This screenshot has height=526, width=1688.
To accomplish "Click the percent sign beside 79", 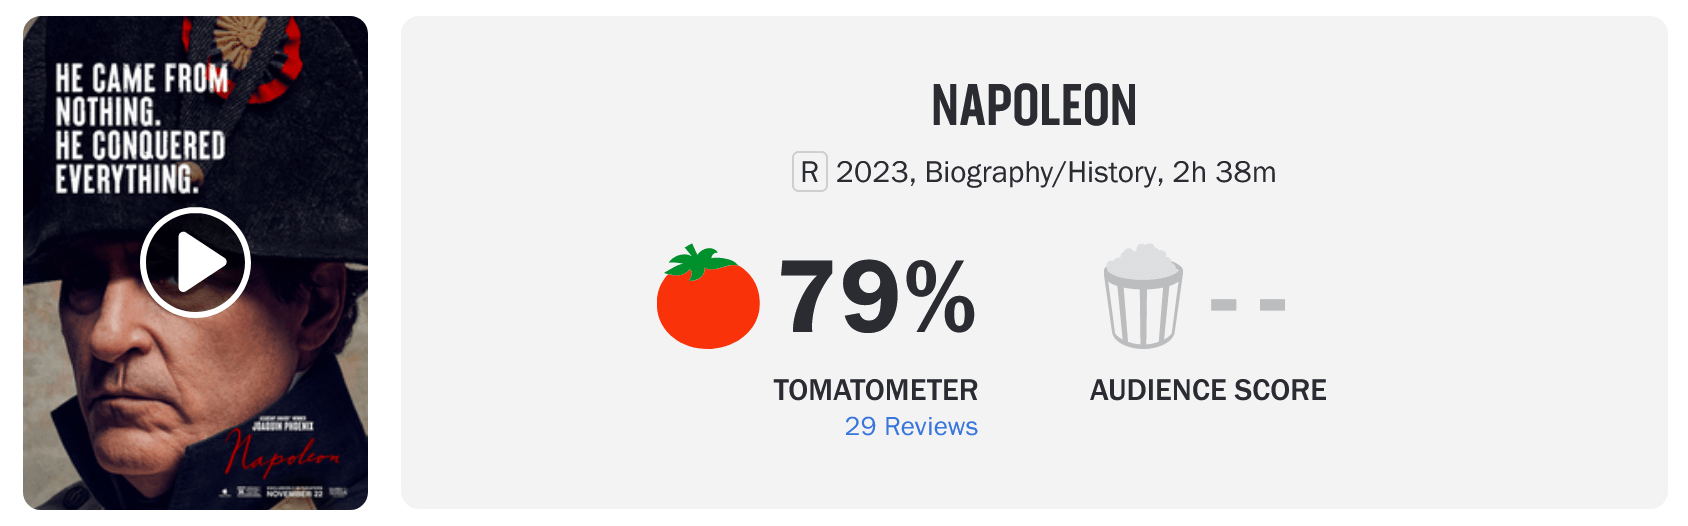I will tap(941, 296).
